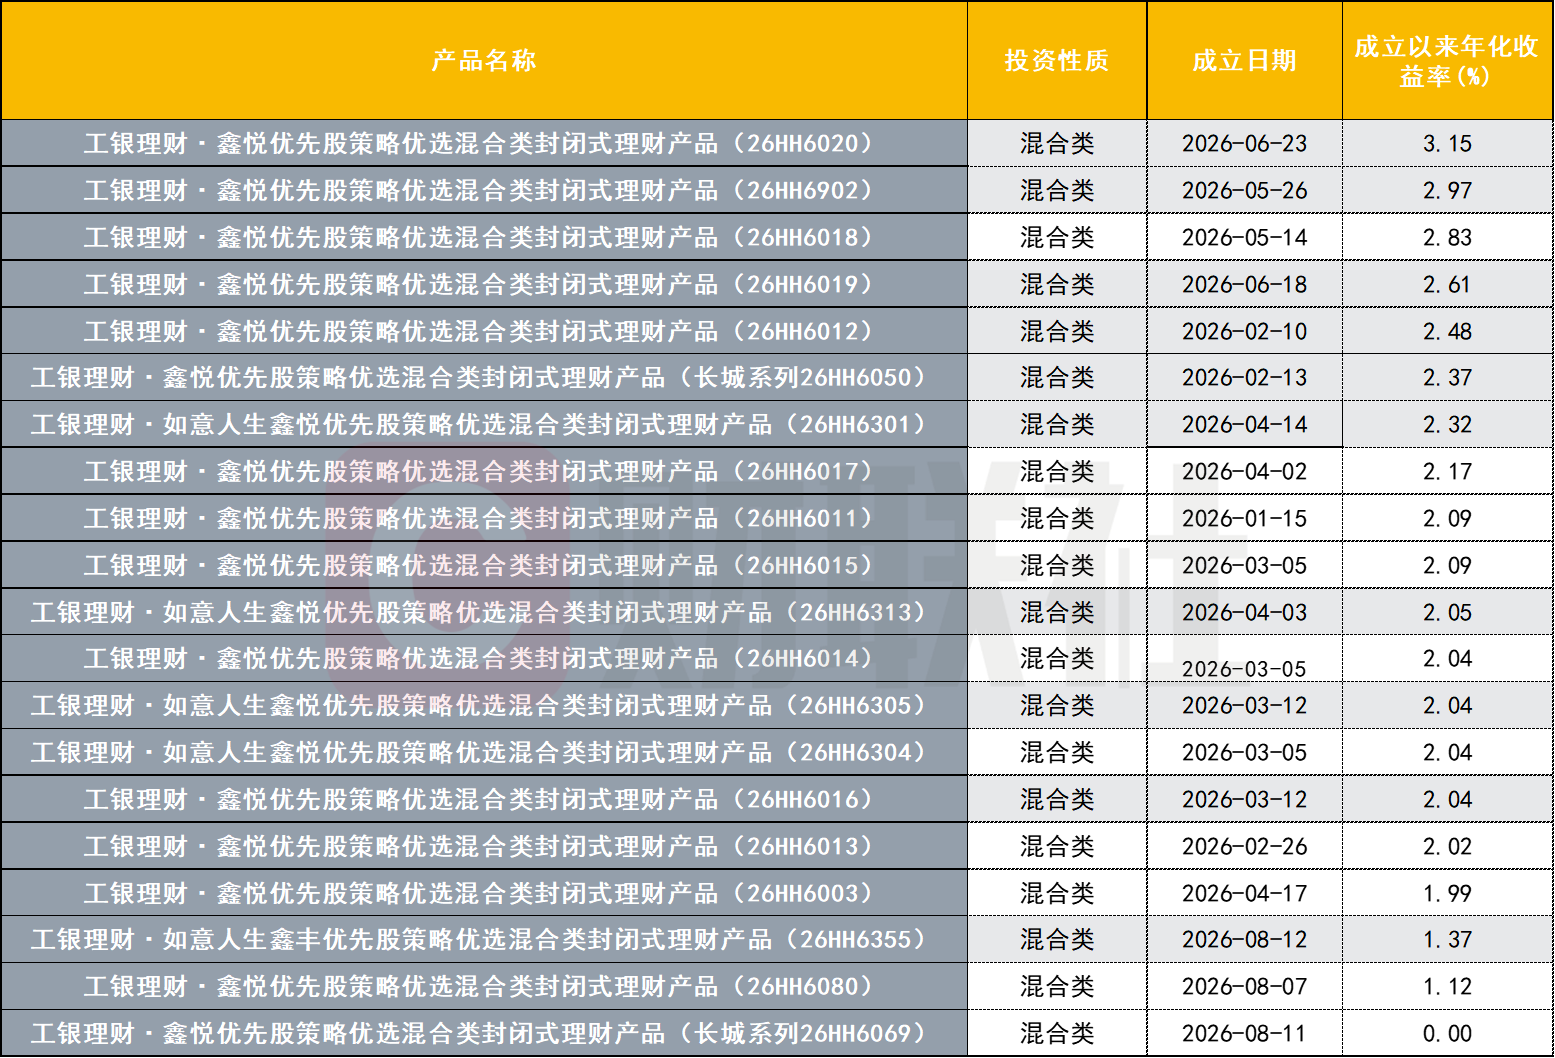The image size is (1555, 1058).
Task: Click the date 2026-02-13
Action: [x=1244, y=378]
